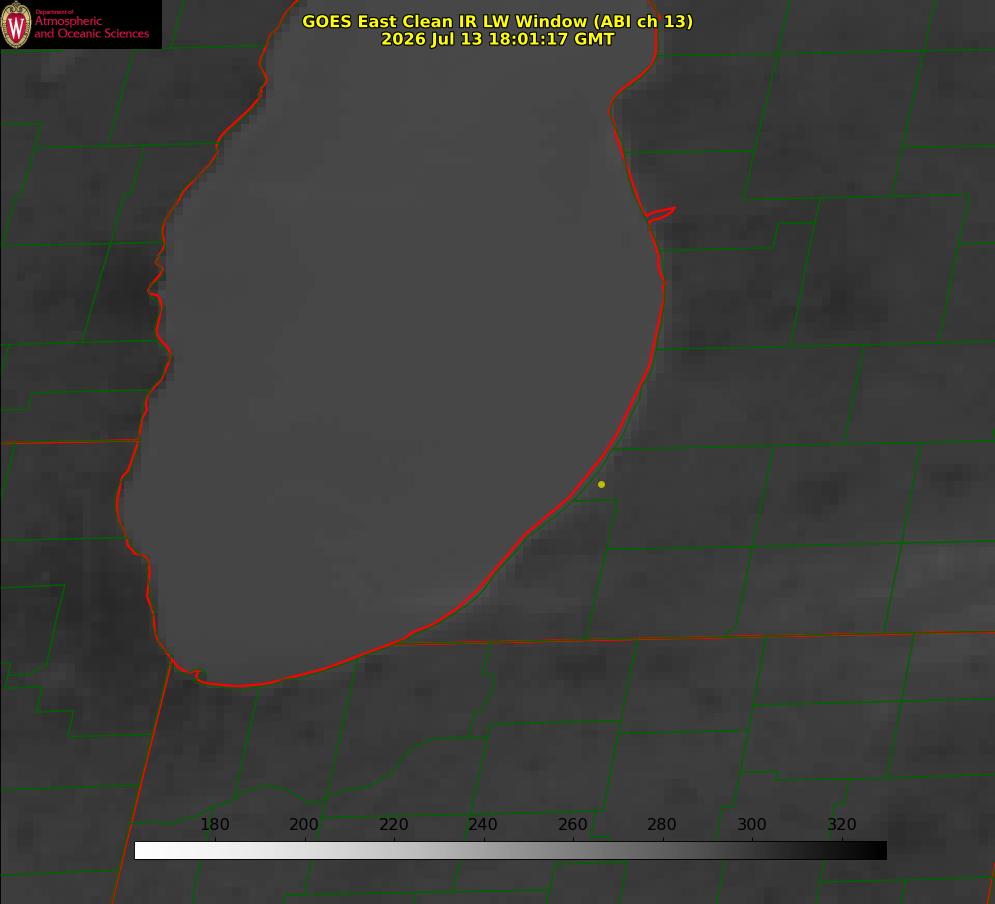Image resolution: width=995 pixels, height=904 pixels.
Task: Click the yellow location dot marker
Action: [x=601, y=484]
